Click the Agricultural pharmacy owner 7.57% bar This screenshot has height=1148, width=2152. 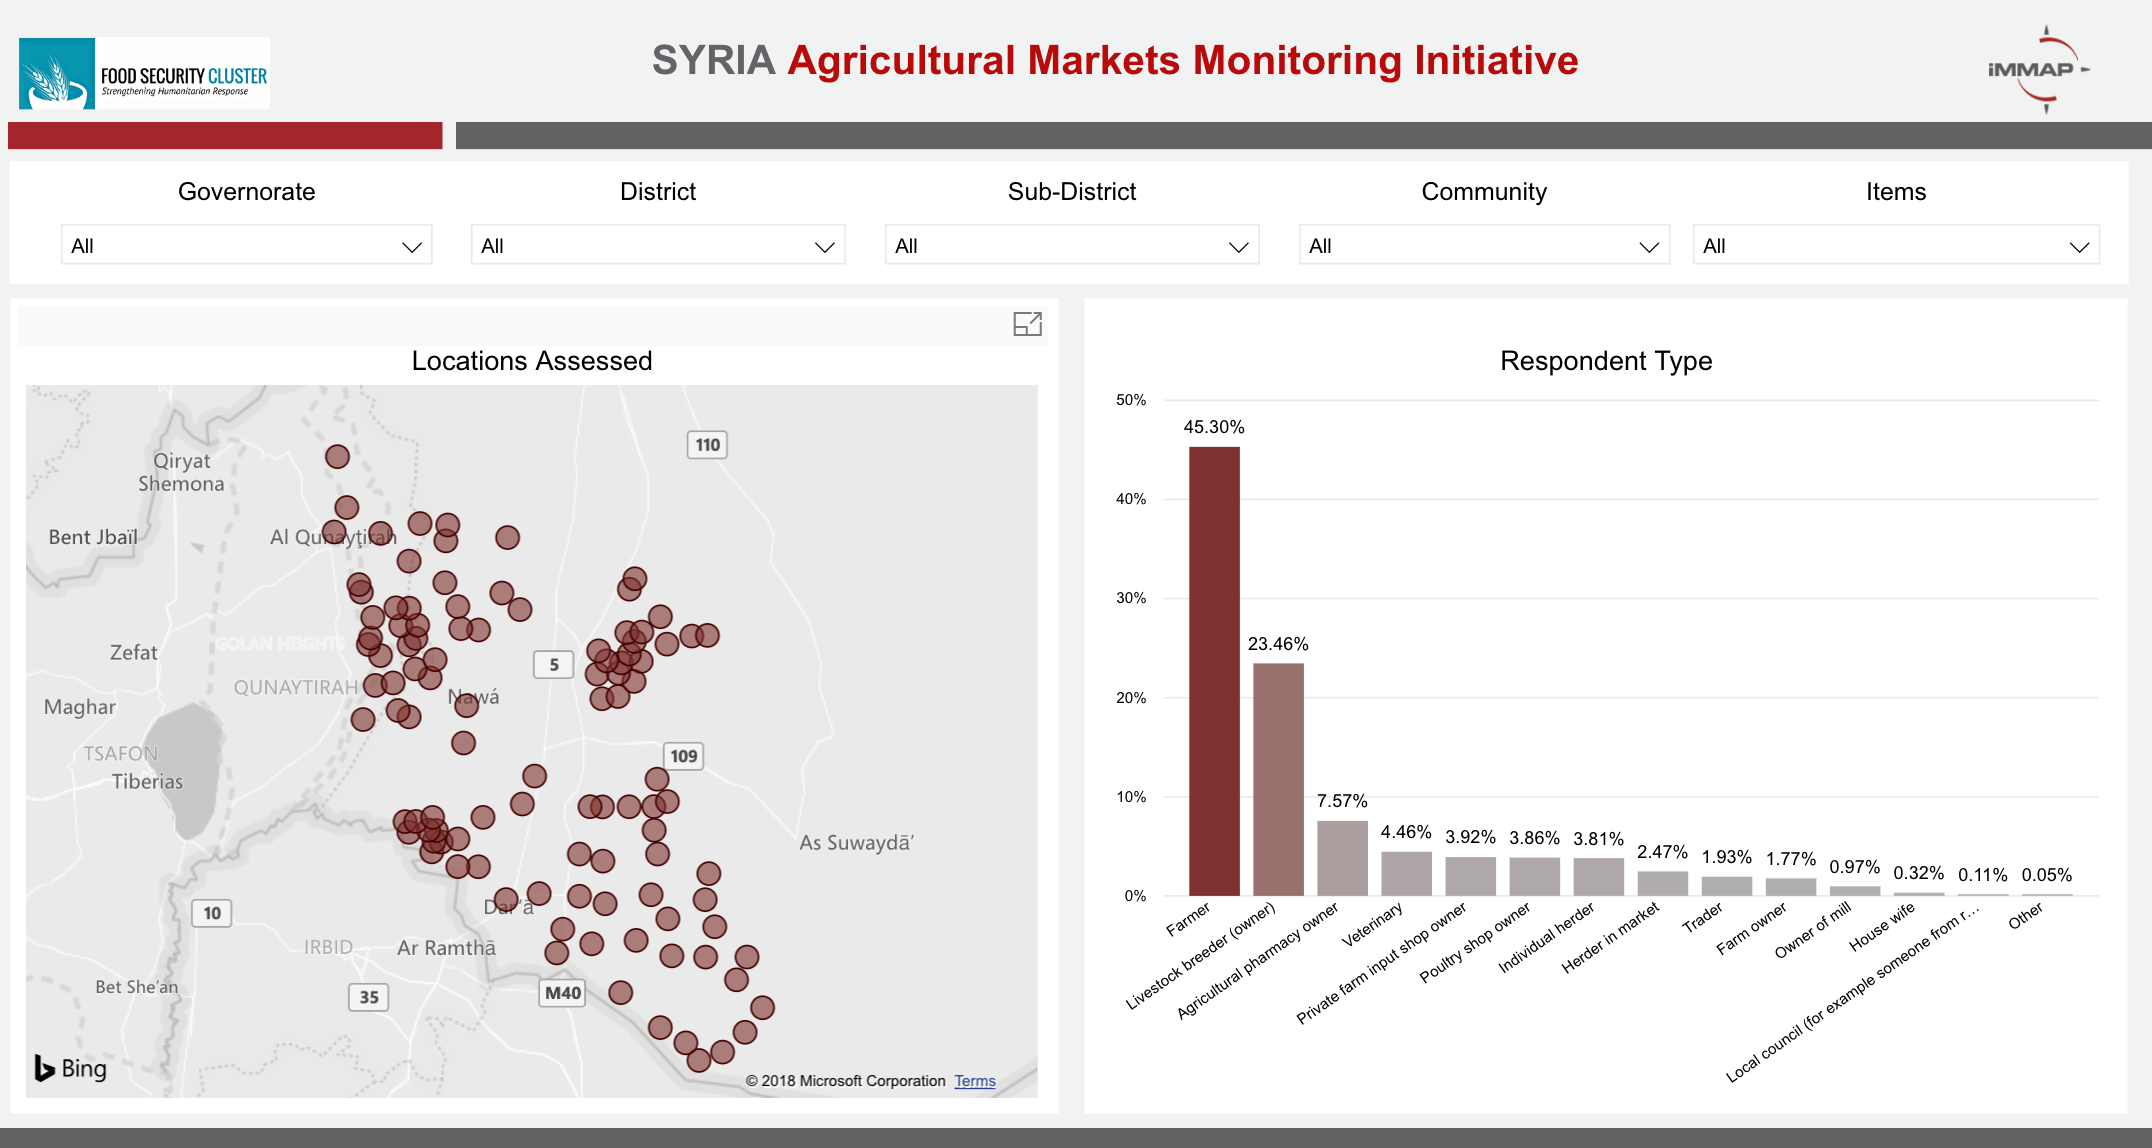[x=1342, y=858]
